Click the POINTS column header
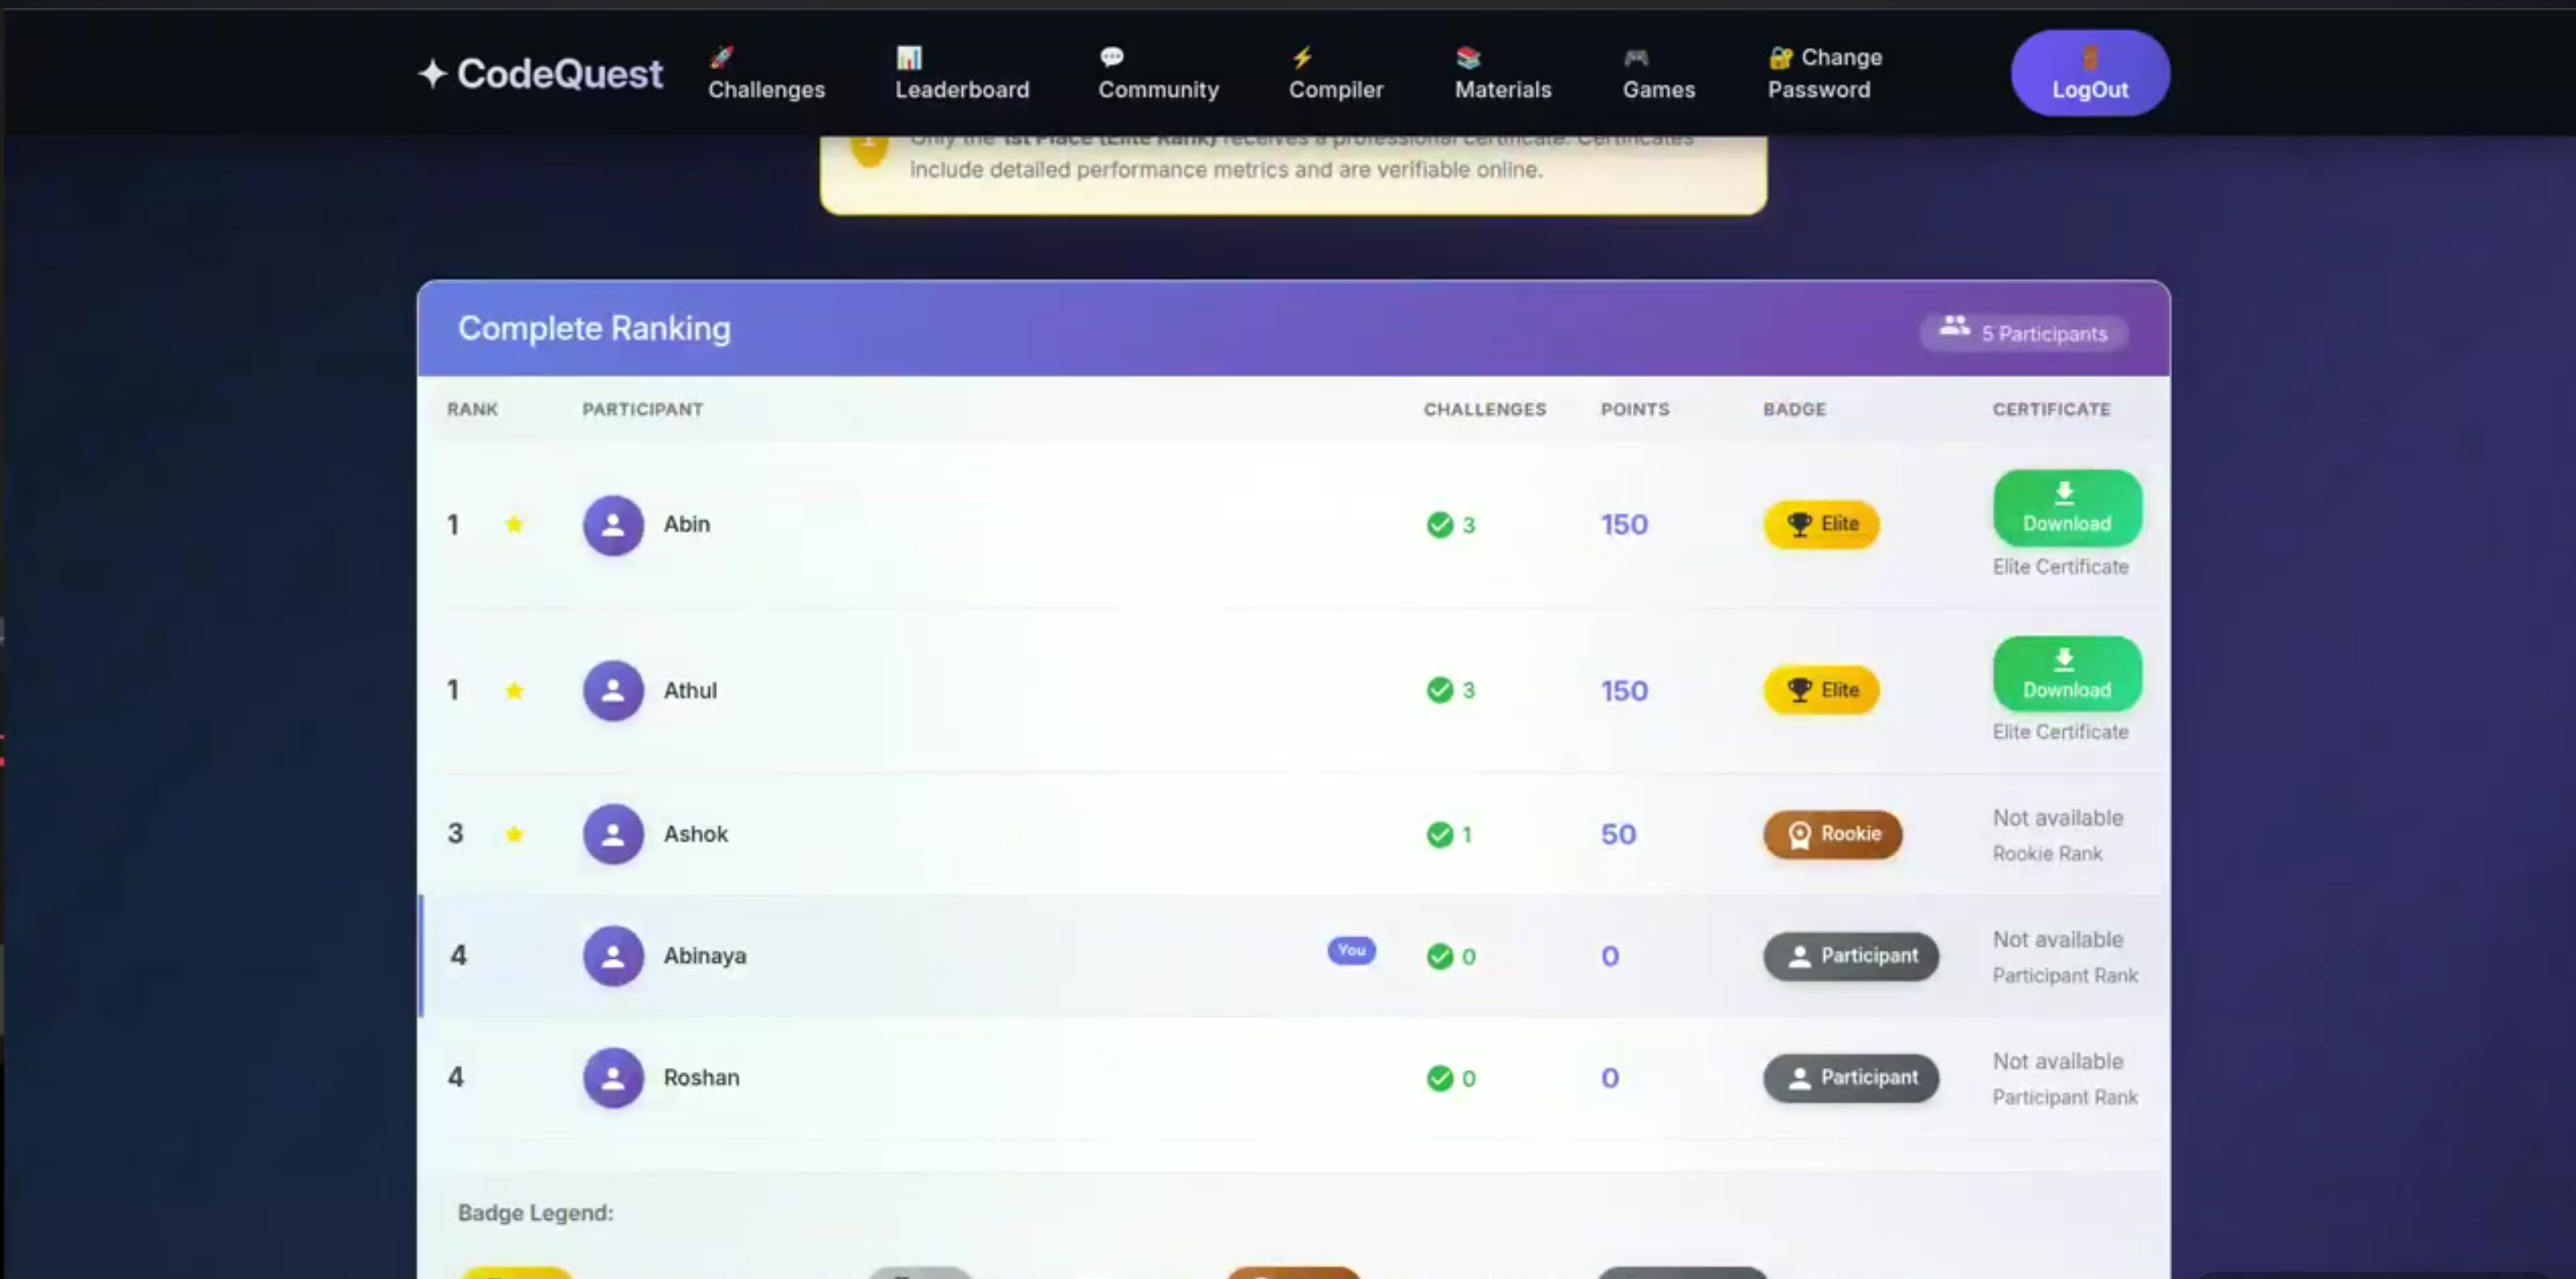The image size is (2576, 1279). [1634, 409]
